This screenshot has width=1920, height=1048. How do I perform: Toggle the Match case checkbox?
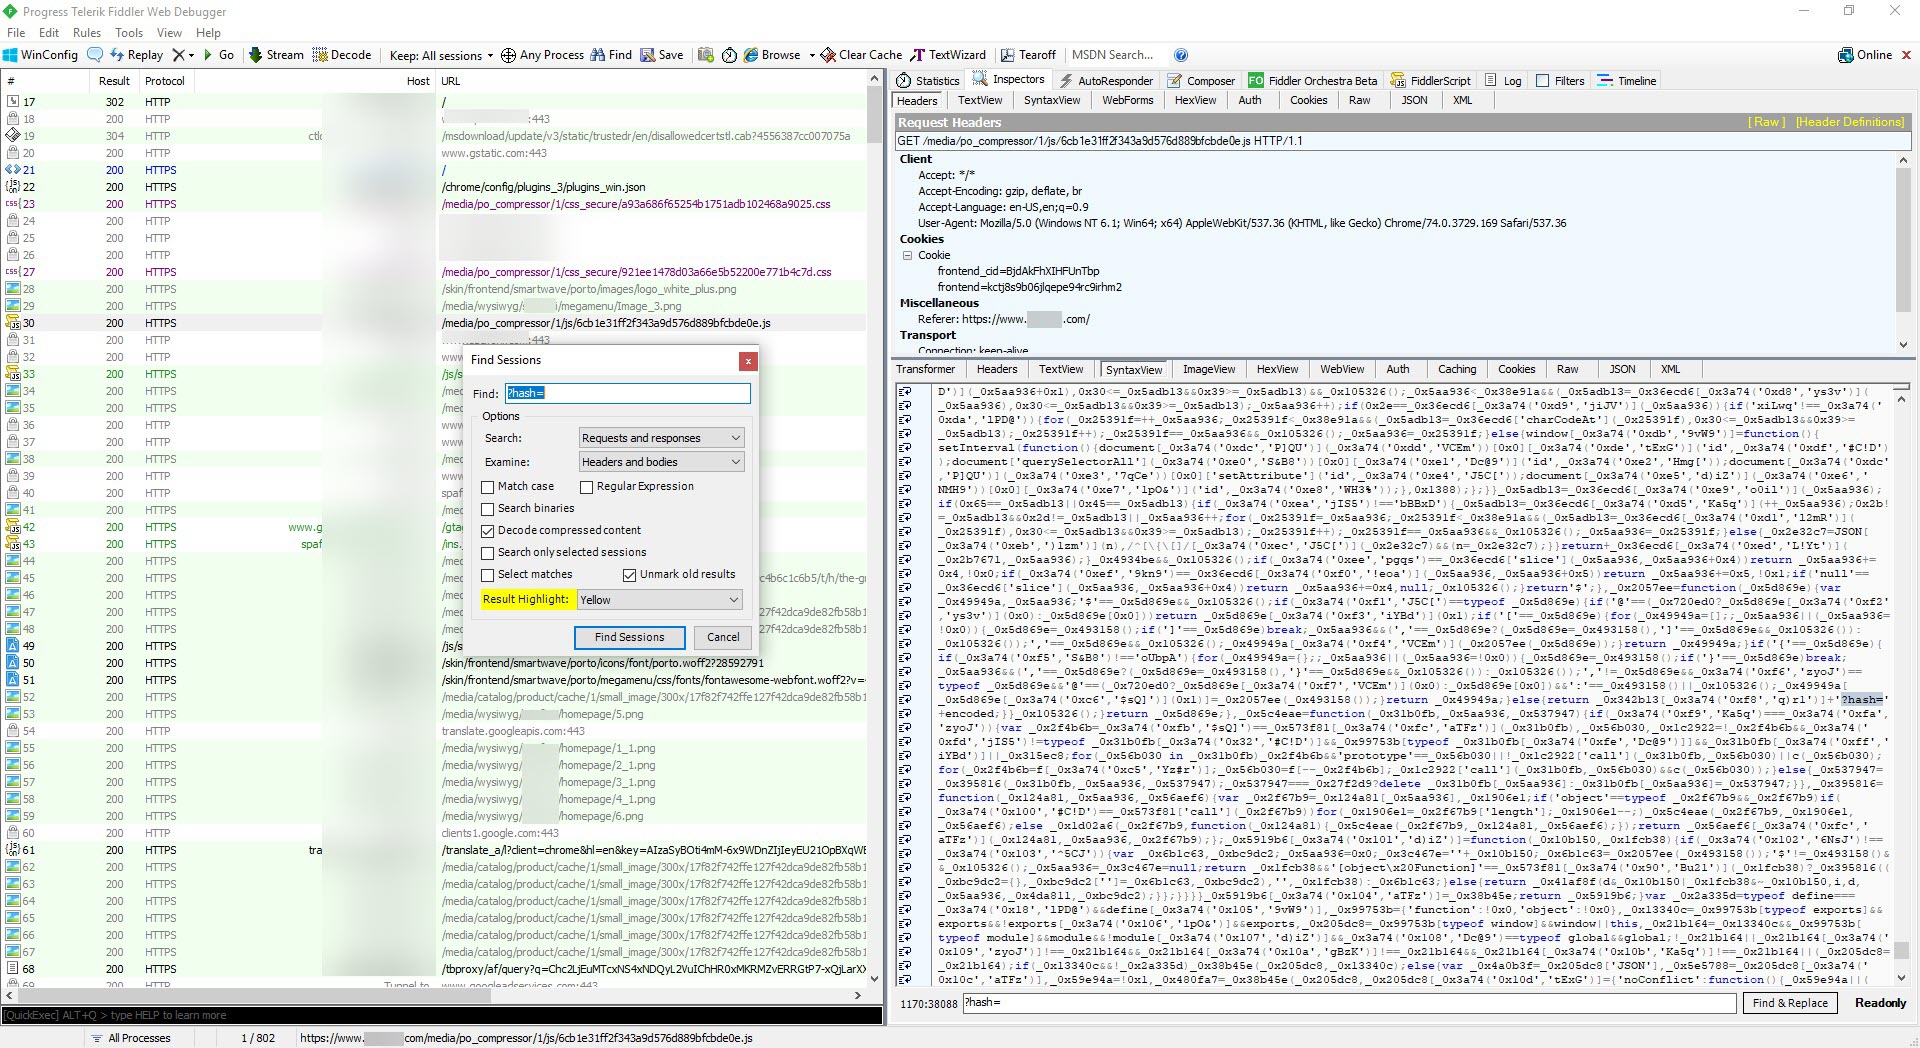point(488,487)
